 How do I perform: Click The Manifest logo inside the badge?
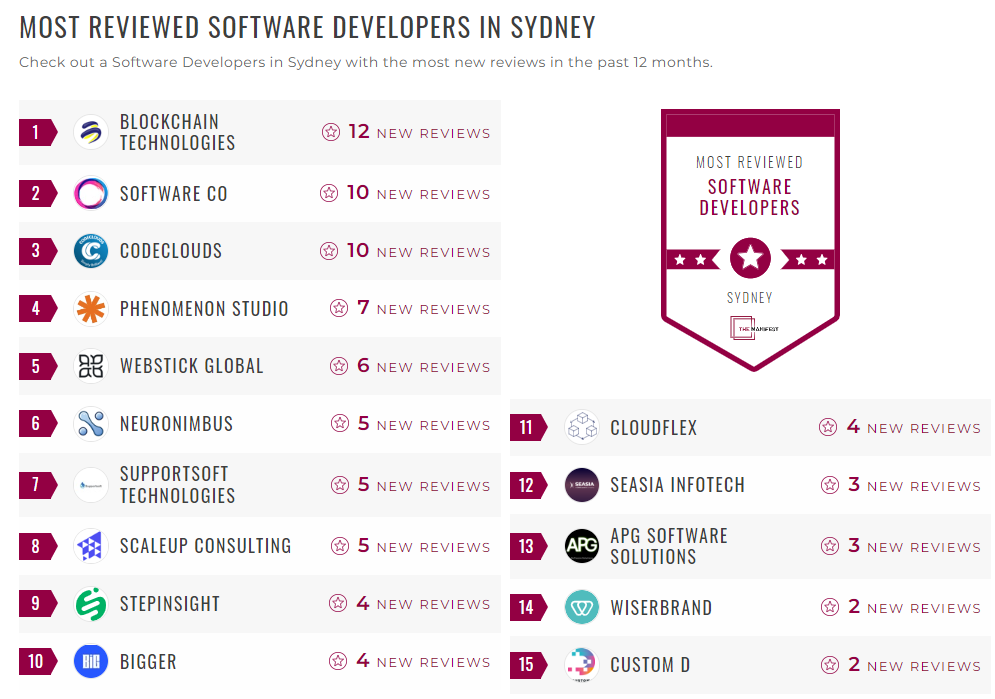[750, 327]
